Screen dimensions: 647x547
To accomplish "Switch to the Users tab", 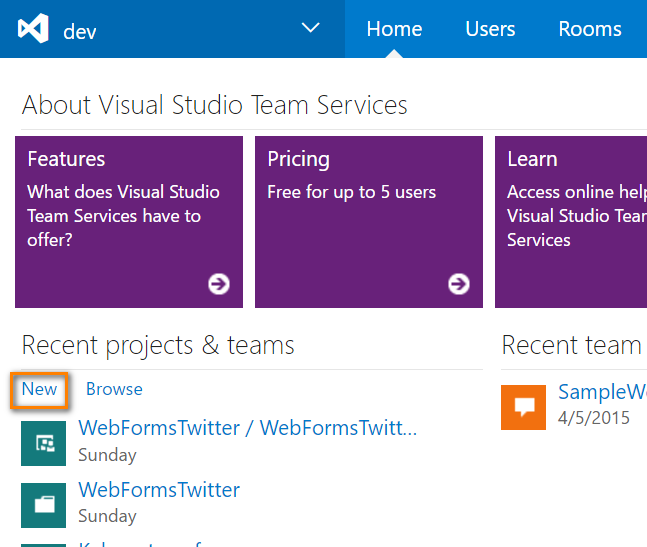I will tap(490, 29).
